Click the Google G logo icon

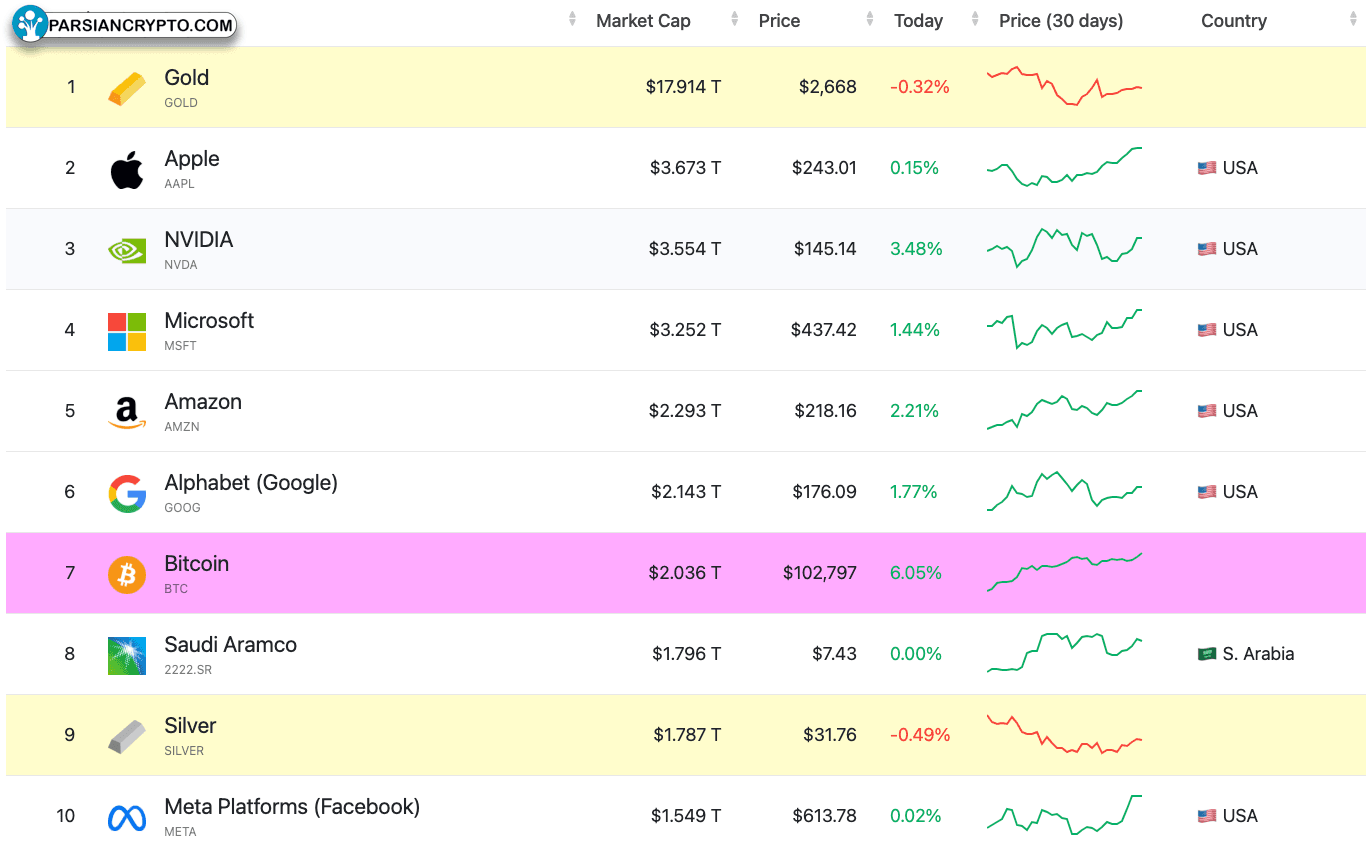[x=127, y=493]
